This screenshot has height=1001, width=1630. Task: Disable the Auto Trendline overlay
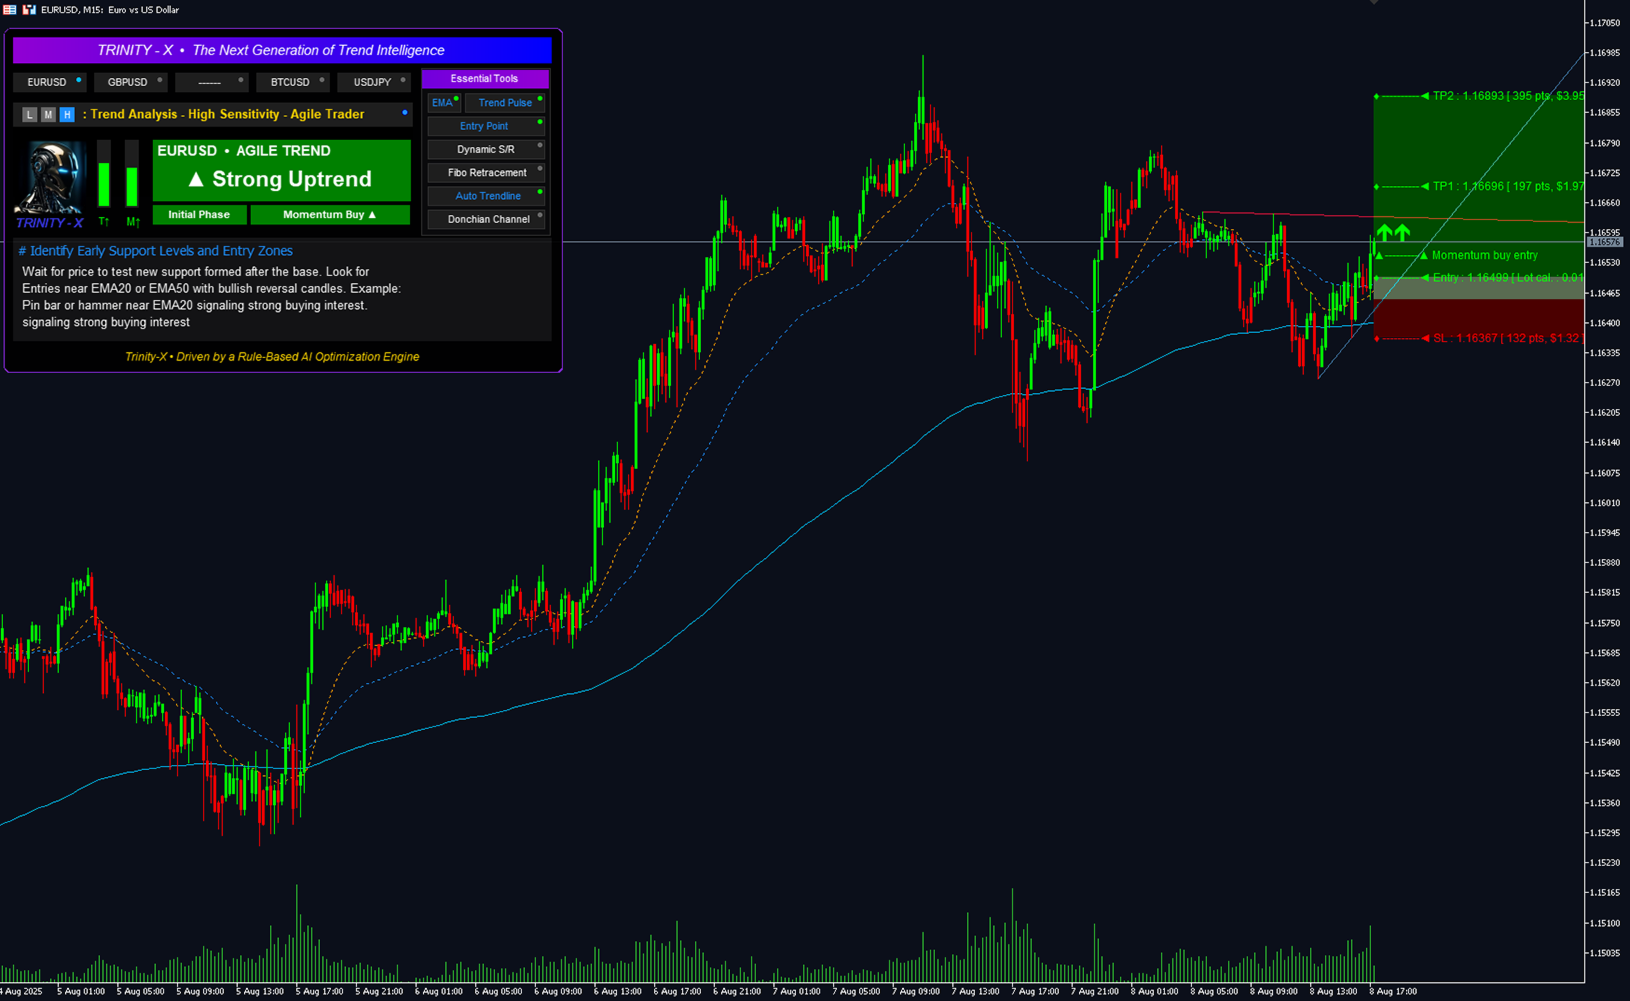[486, 195]
